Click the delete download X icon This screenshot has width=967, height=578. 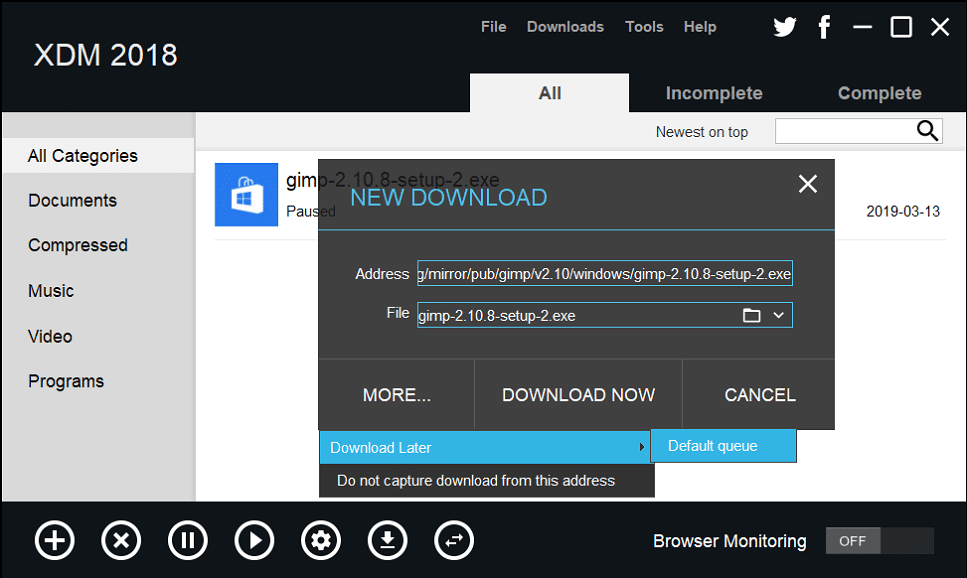pos(121,540)
